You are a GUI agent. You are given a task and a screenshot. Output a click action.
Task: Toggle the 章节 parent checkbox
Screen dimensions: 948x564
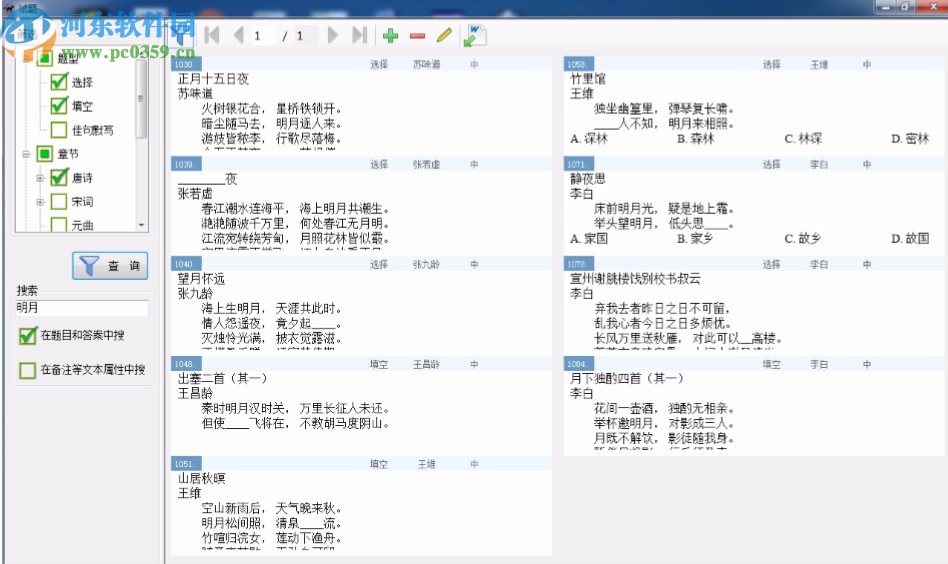coord(45,154)
